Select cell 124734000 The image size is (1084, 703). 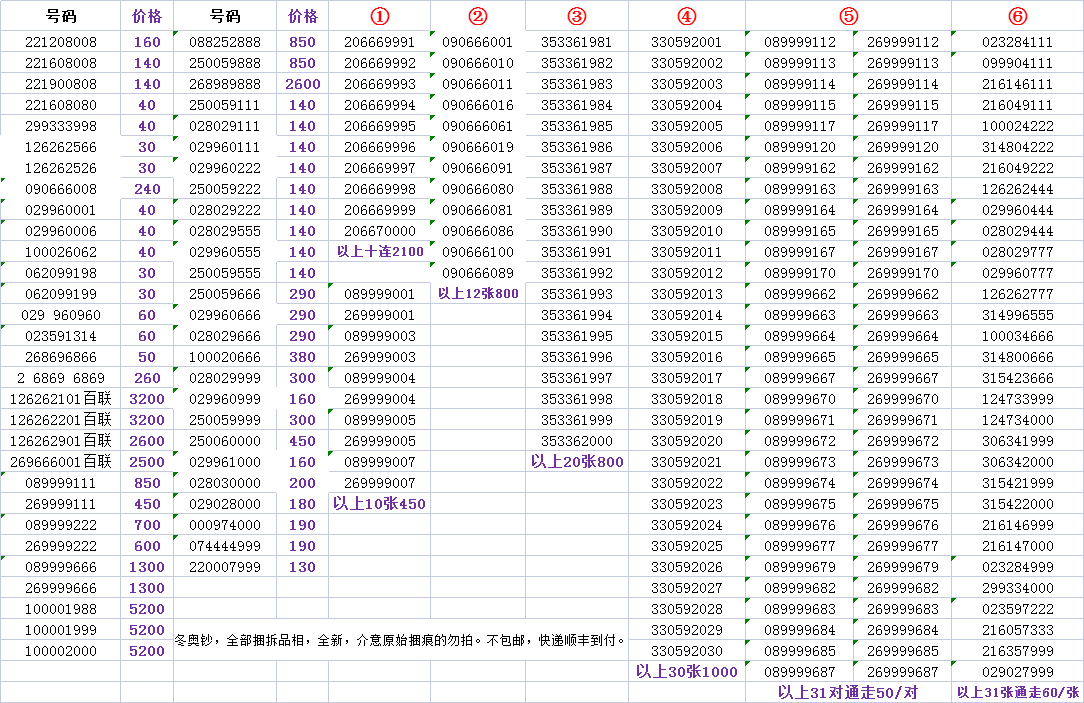coord(1018,420)
